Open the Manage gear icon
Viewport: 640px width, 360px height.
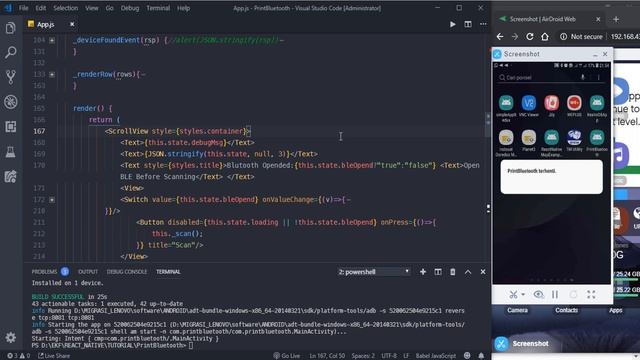11,337
